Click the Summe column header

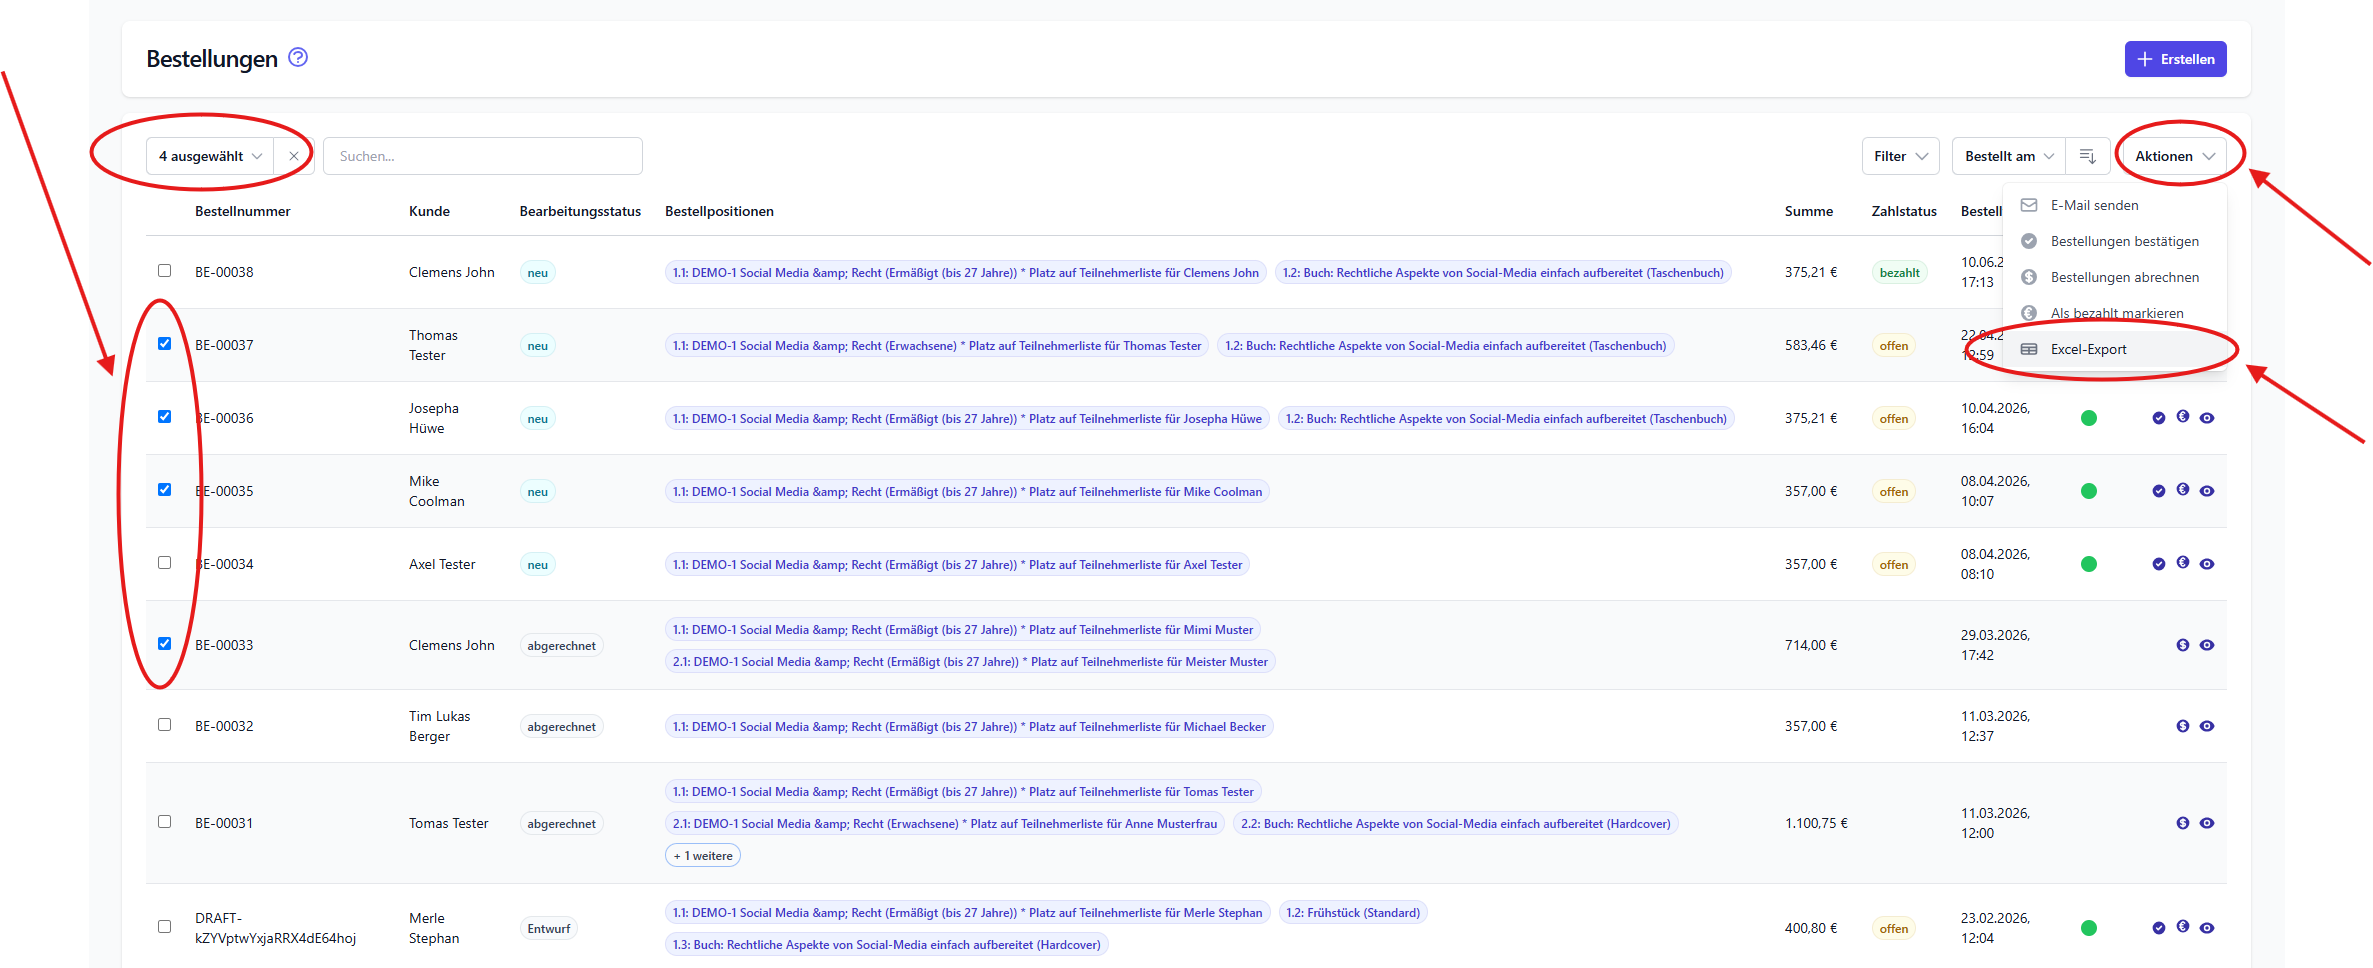1809,211
